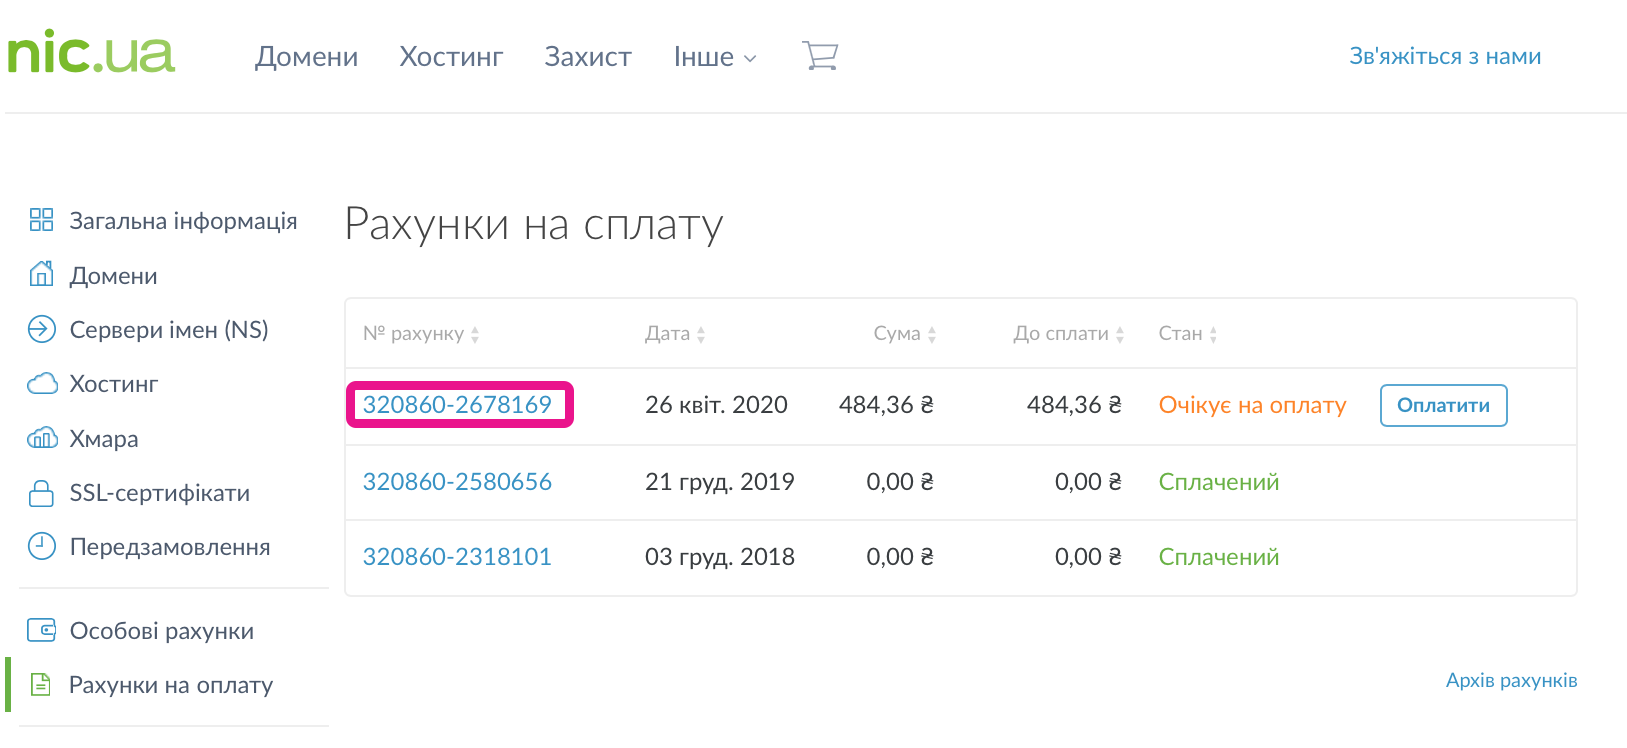Open Захист in the top navigation
Screen dimensions: 1627x748
coord(588,57)
